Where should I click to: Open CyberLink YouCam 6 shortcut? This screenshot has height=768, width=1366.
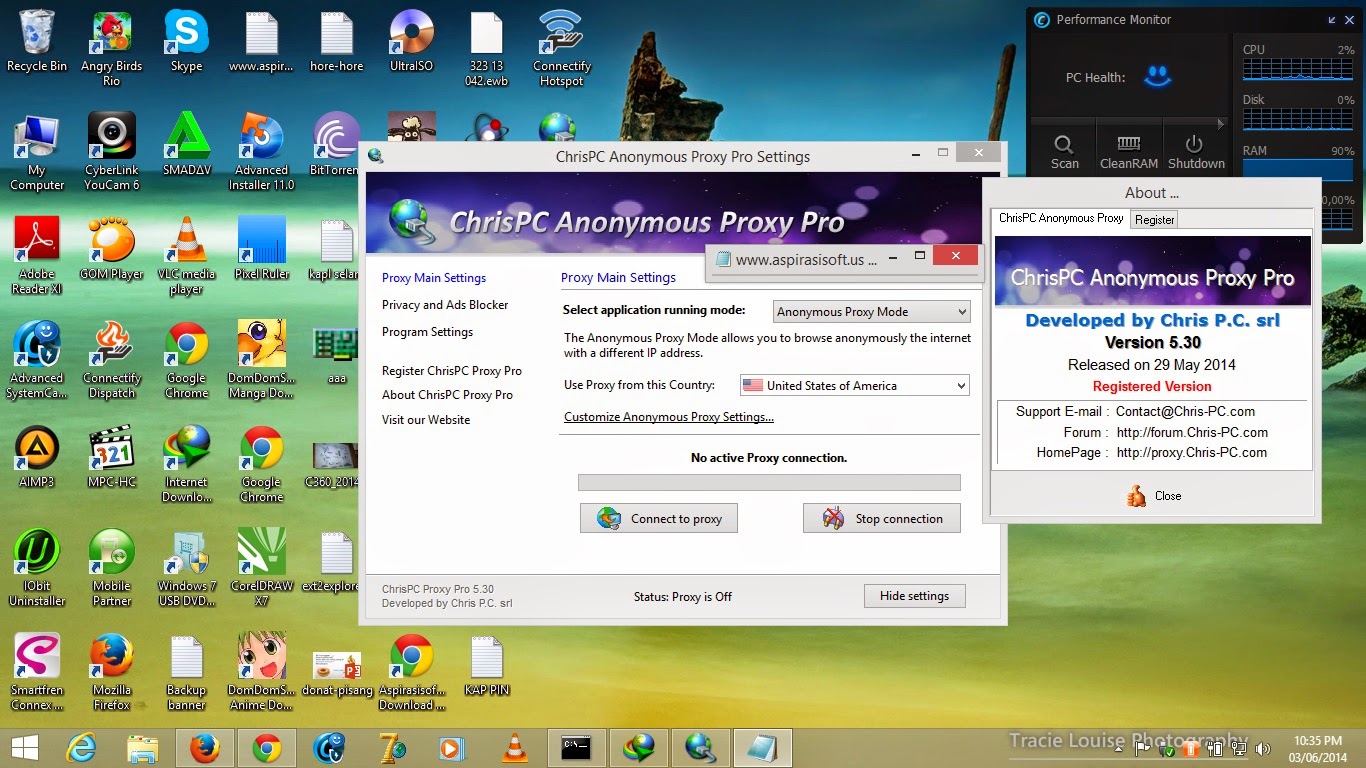coord(111,153)
